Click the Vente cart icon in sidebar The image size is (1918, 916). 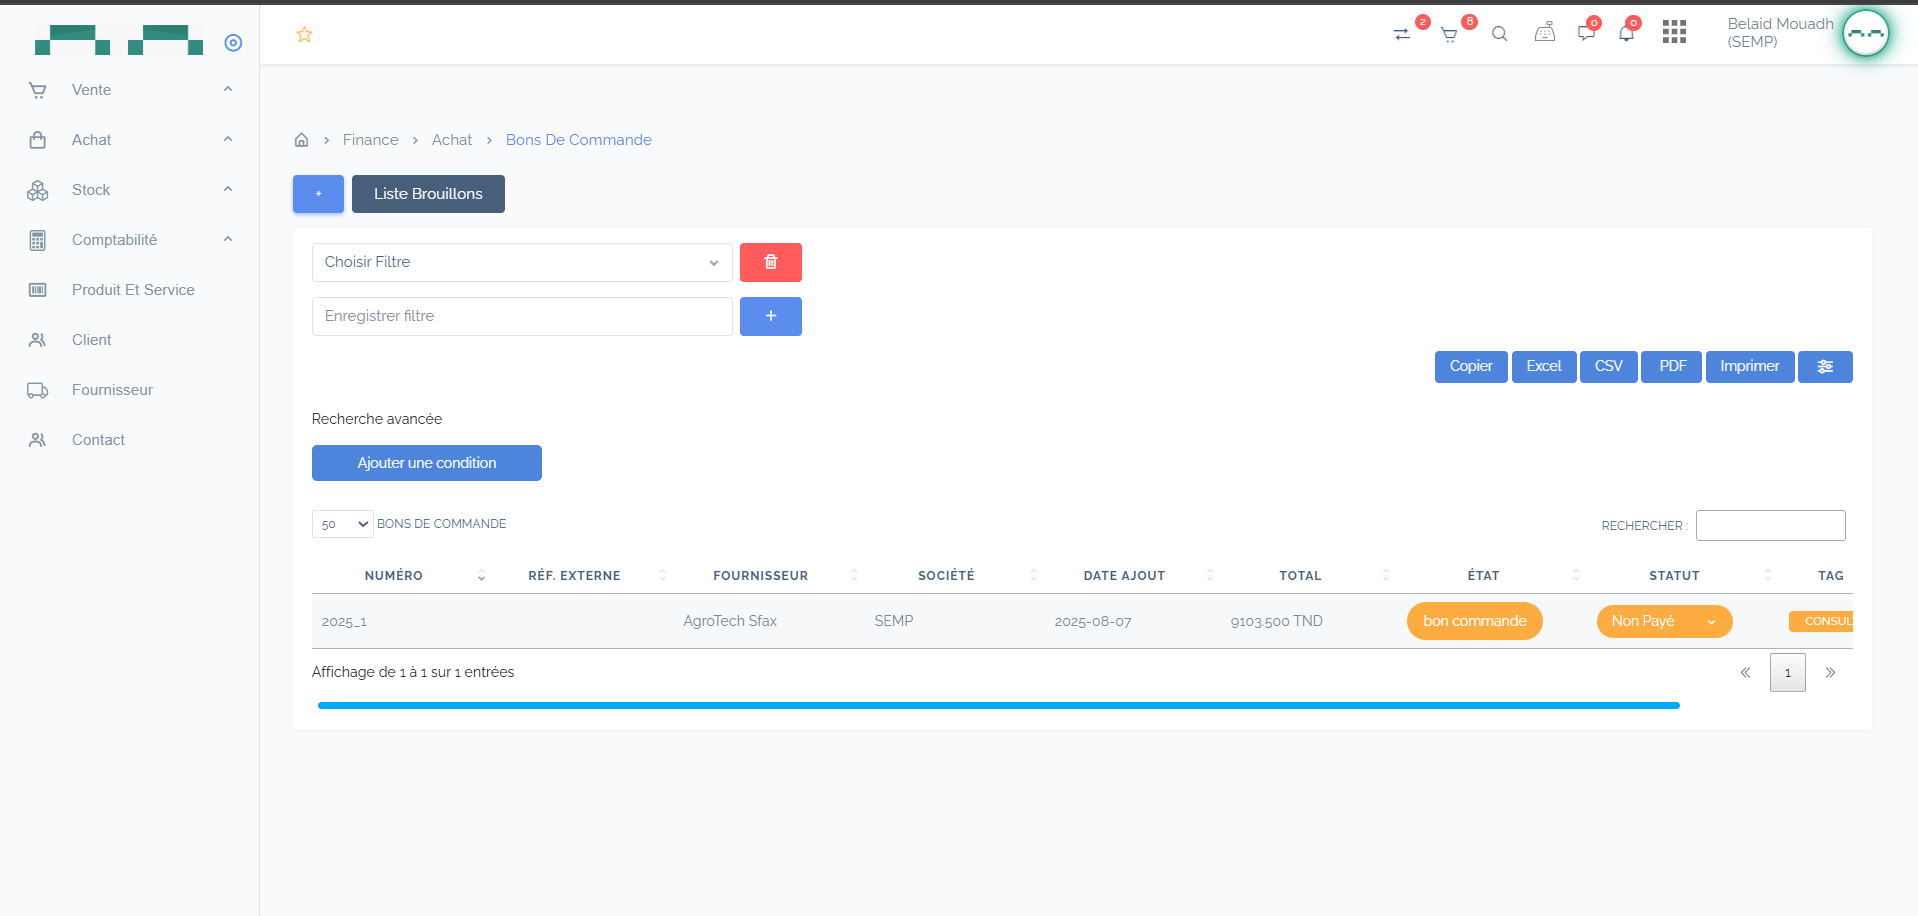(38, 90)
